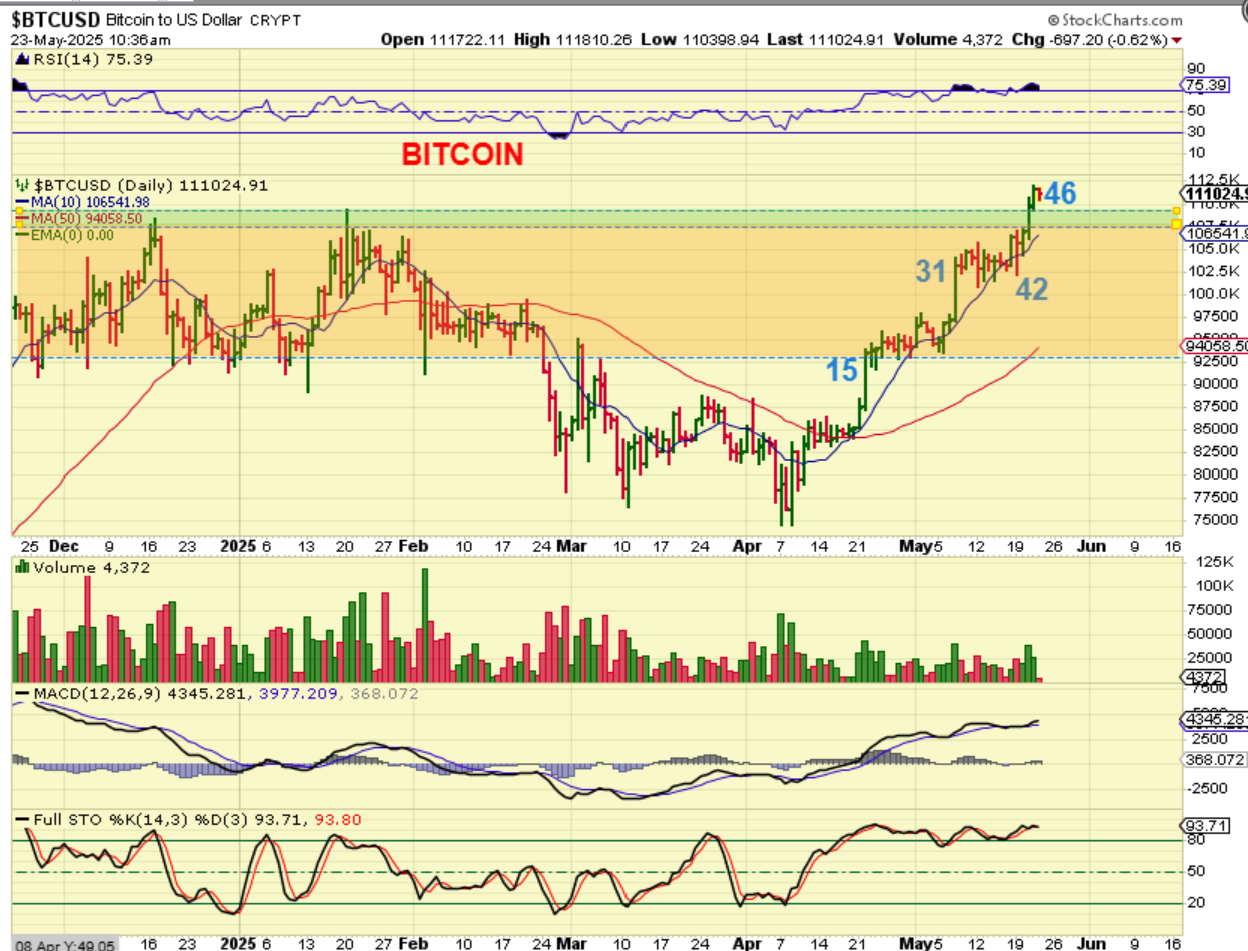Click the 4345.28 MACD axis flag
This screenshot has height=951, width=1248.
(x=1214, y=719)
